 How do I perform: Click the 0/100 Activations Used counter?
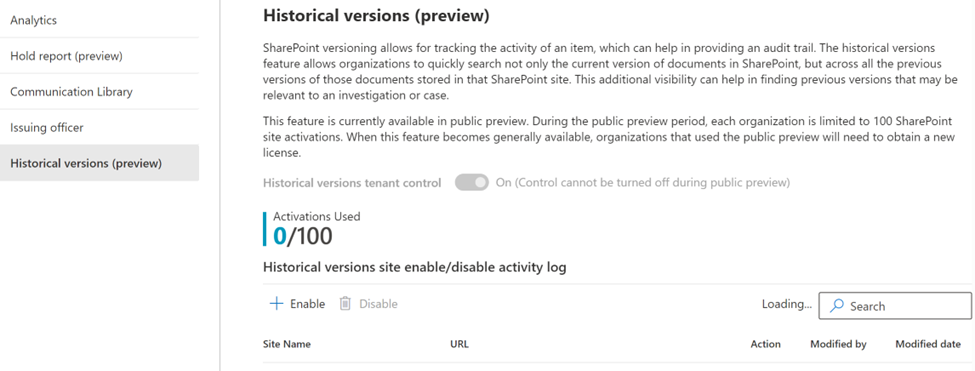click(303, 236)
